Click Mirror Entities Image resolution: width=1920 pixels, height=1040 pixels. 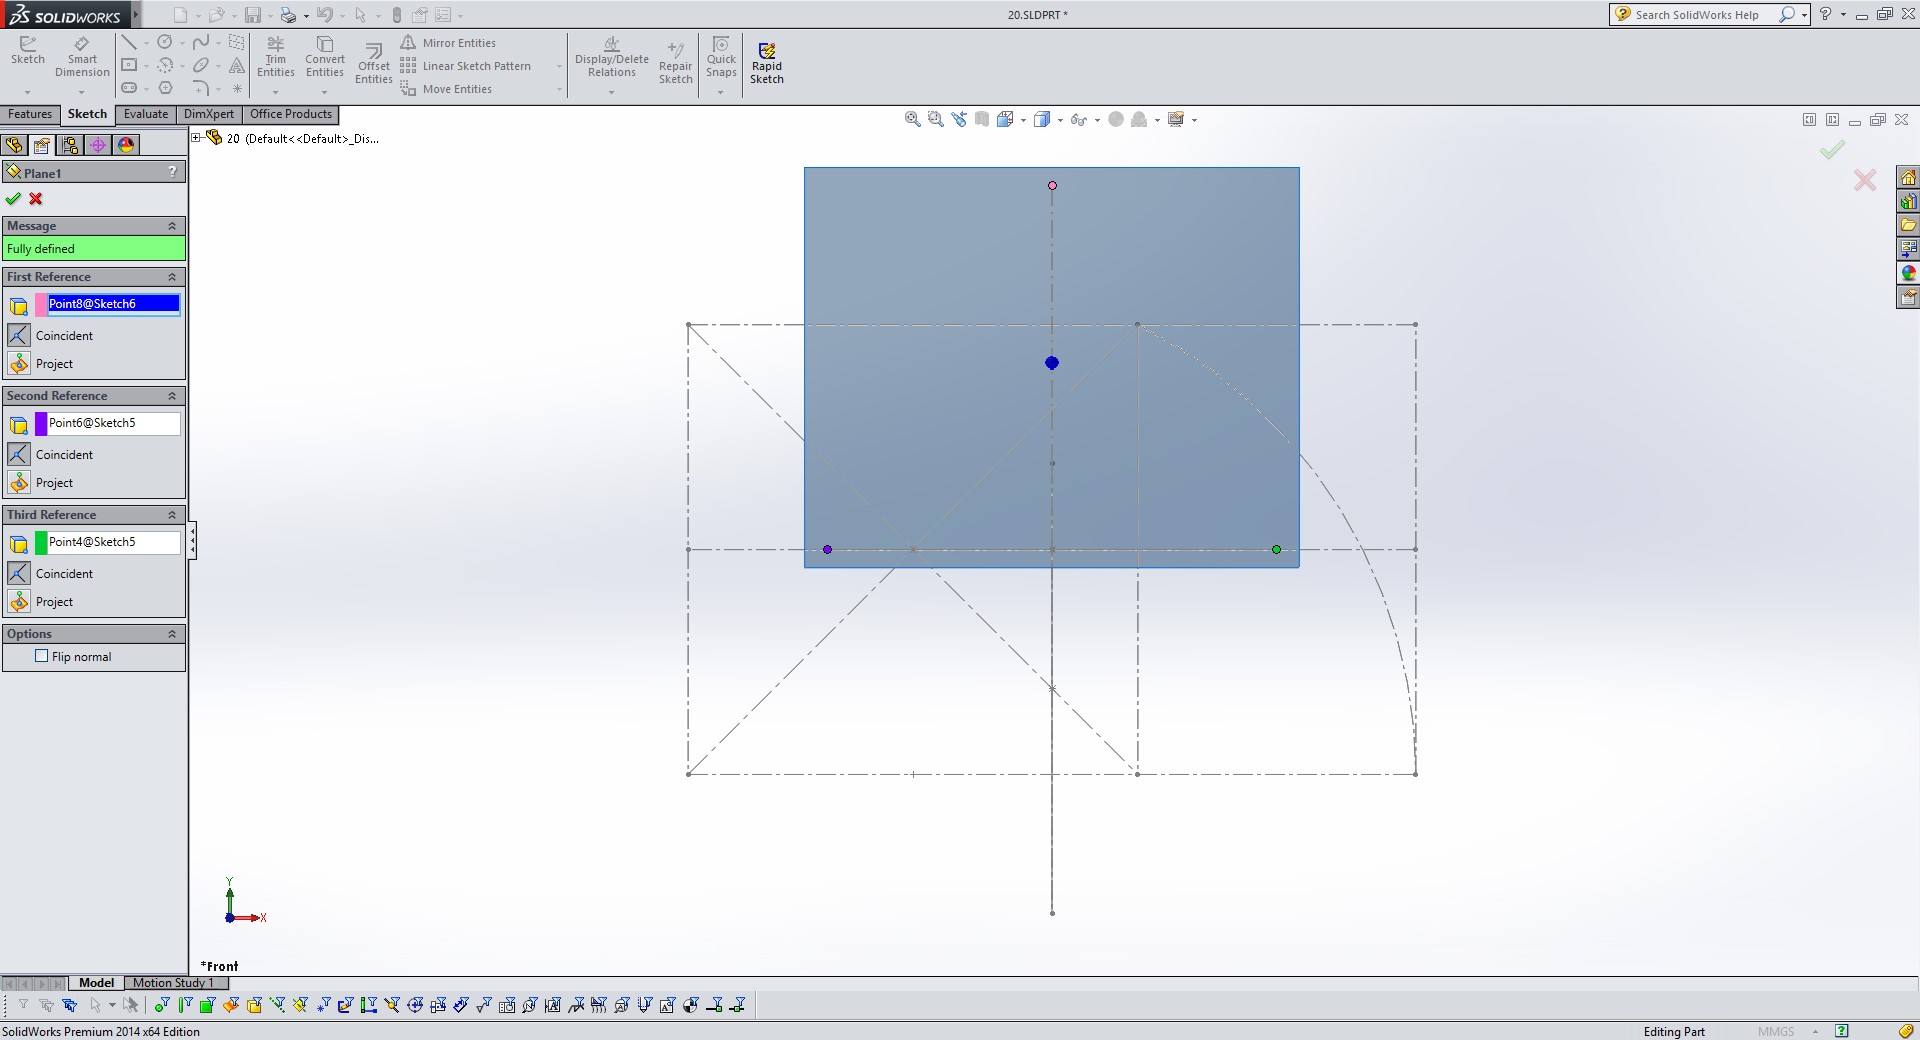coord(448,43)
